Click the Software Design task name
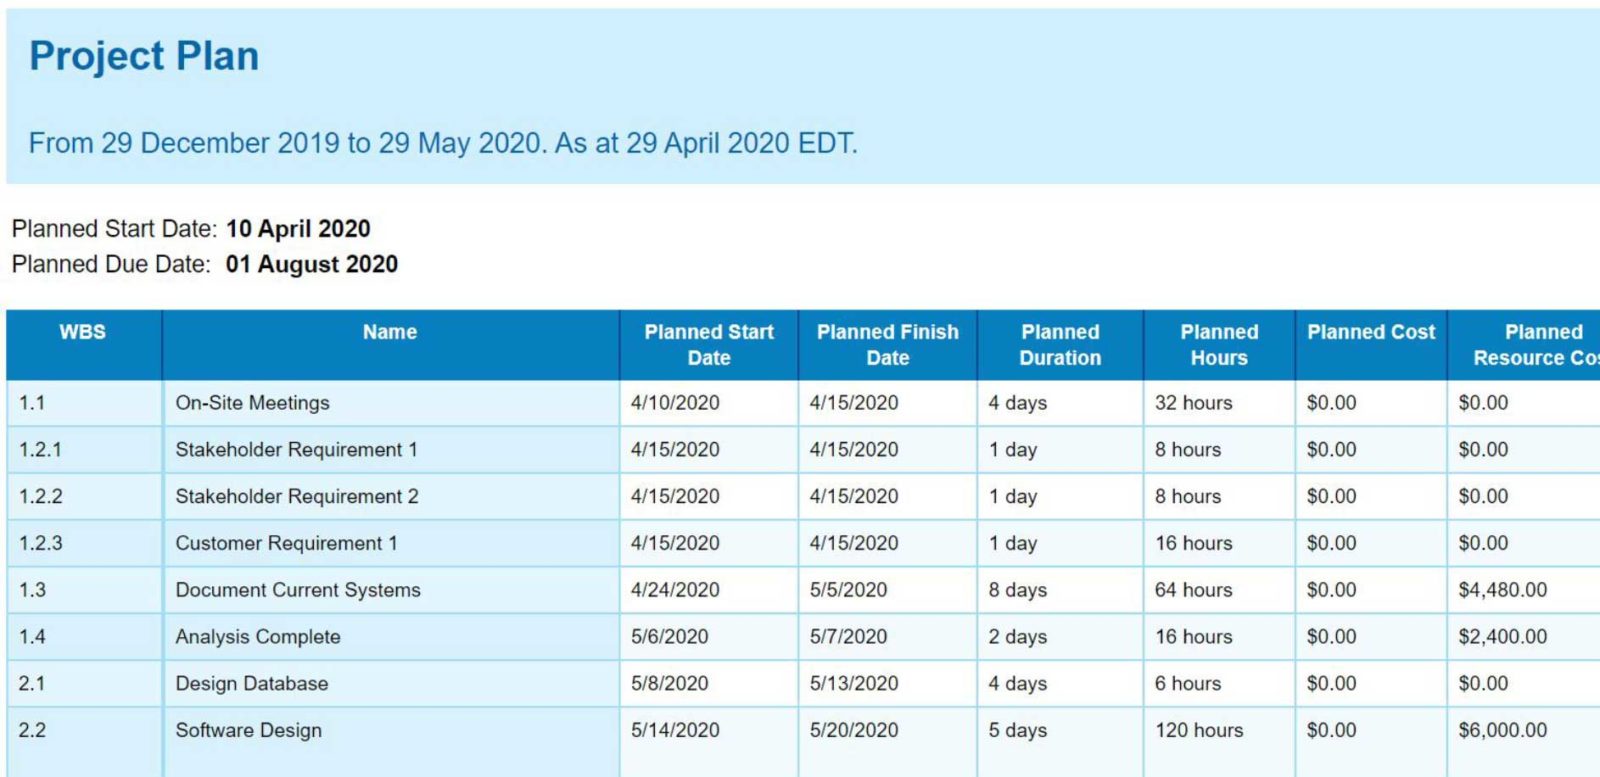1600x777 pixels. [249, 731]
